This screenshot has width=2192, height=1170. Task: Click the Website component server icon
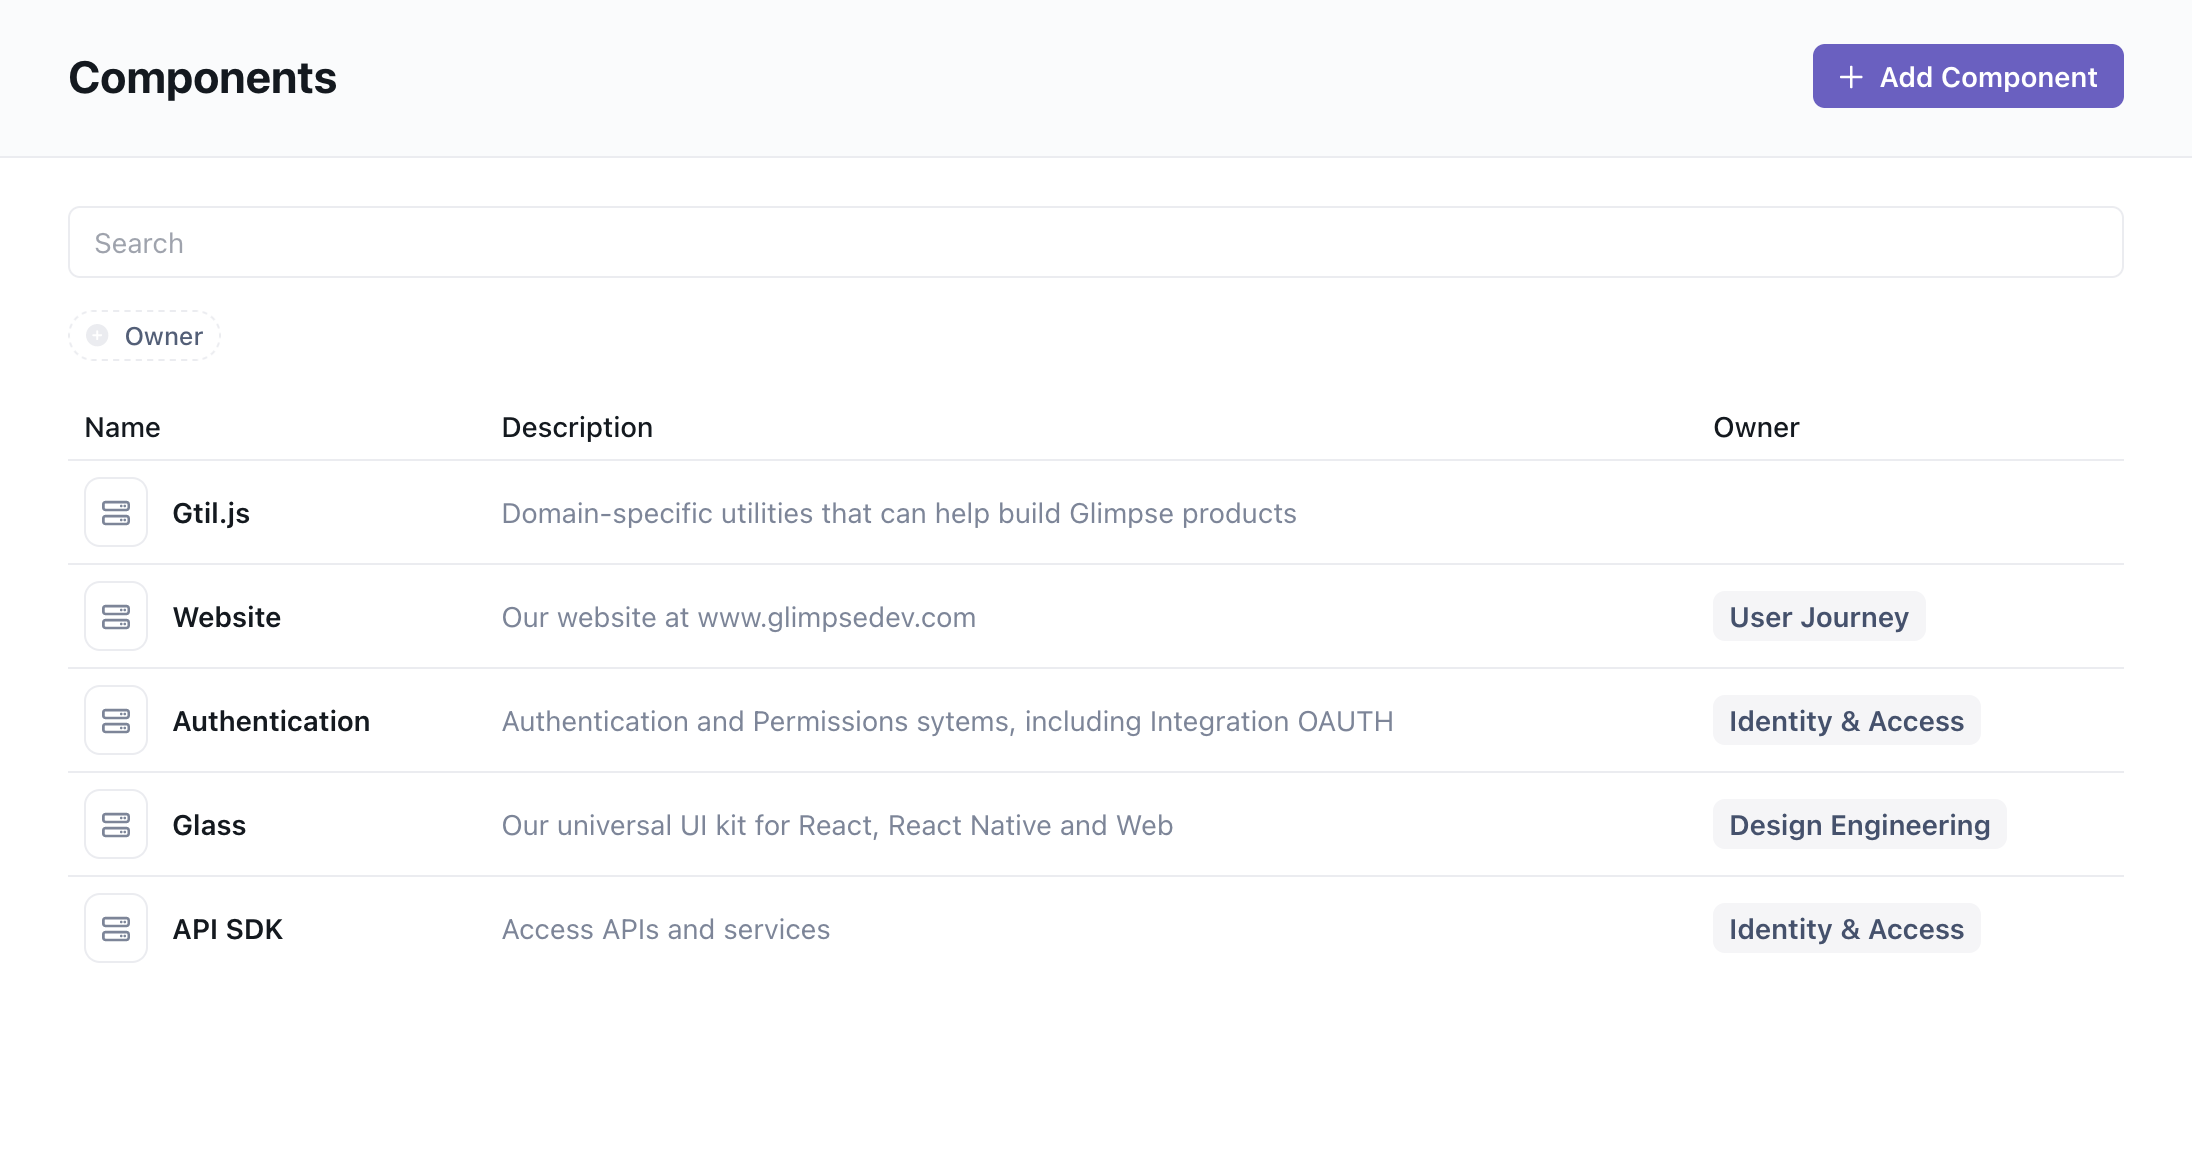point(116,617)
